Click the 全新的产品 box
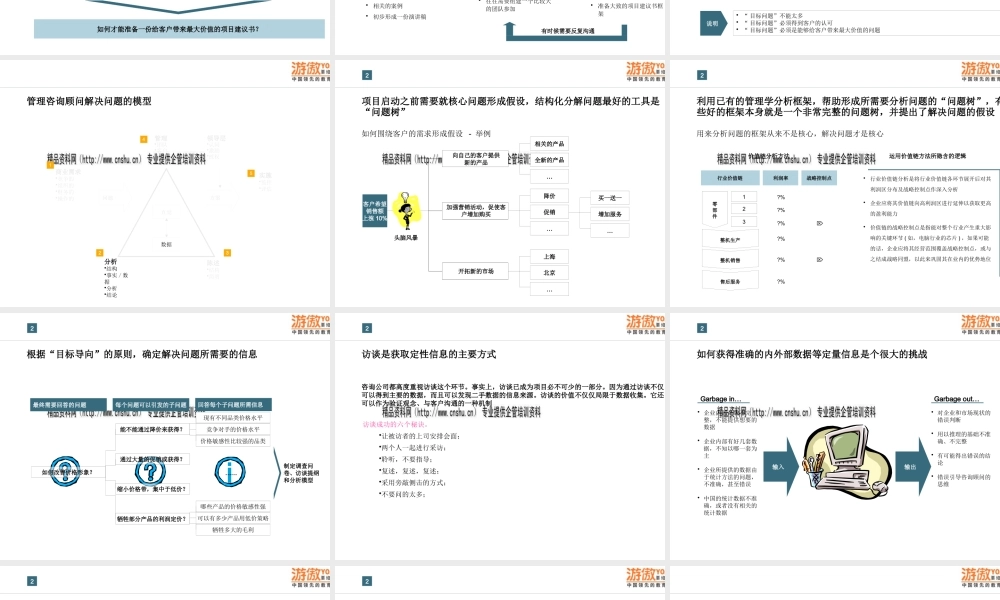This screenshot has height=600, width=1000. (549, 160)
